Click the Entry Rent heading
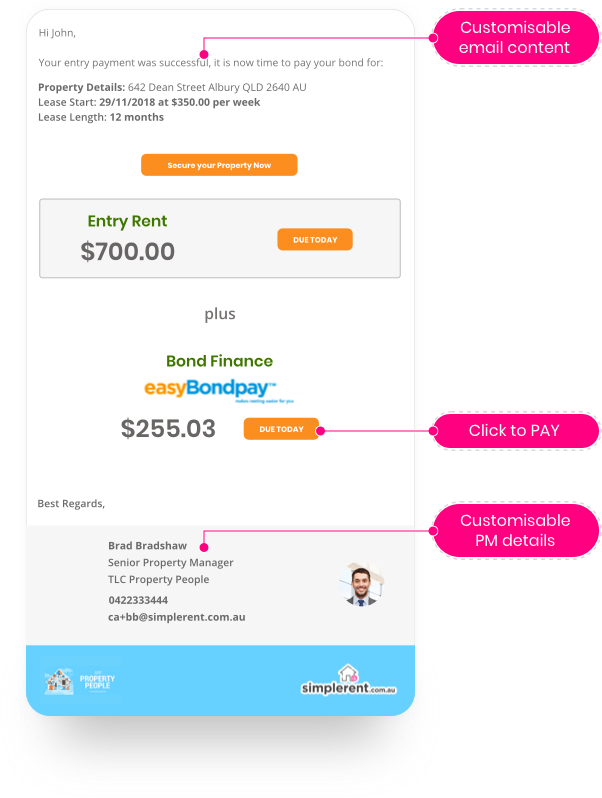Viewport: 602px width, 798px height. (x=127, y=221)
